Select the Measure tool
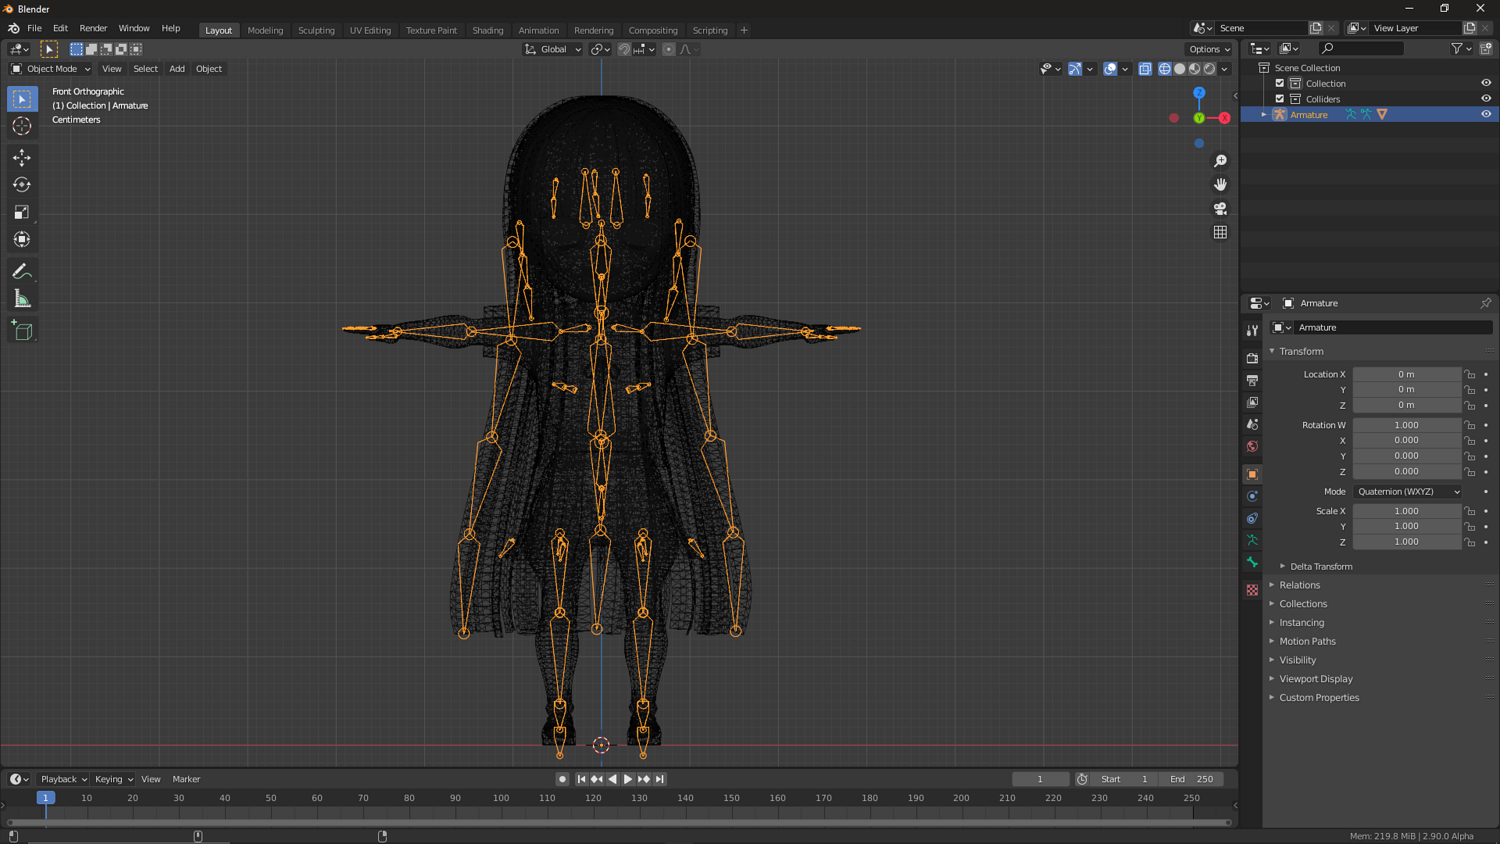The image size is (1500, 844). [22, 299]
